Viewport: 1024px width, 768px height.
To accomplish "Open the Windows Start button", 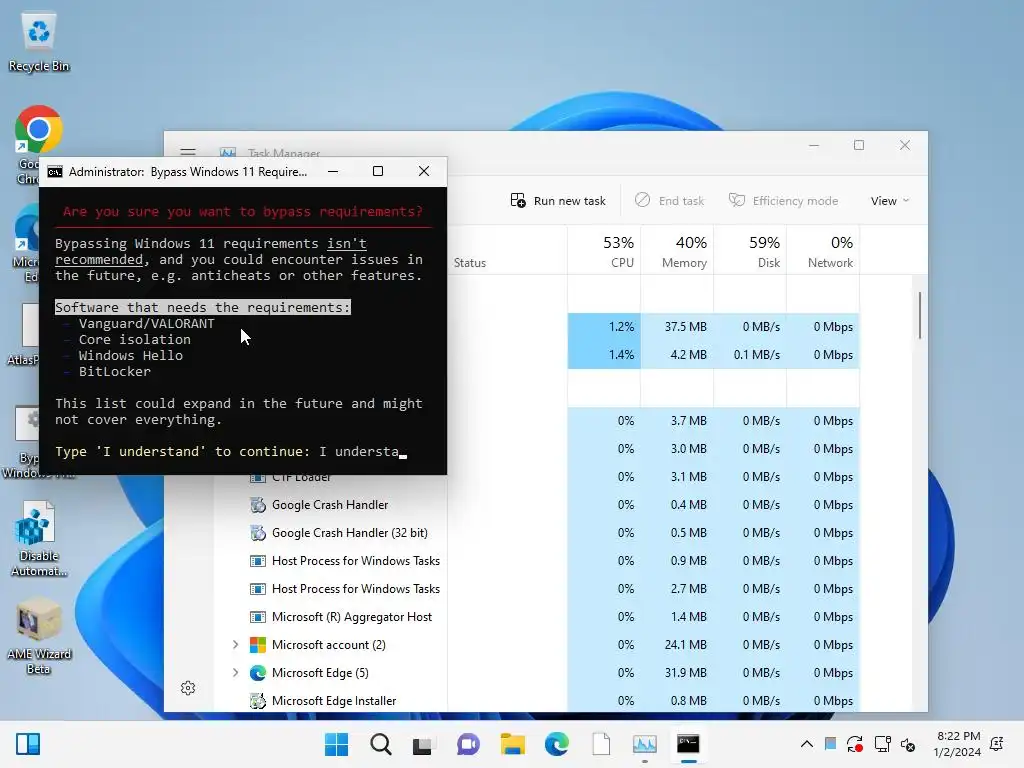I will tap(336, 744).
